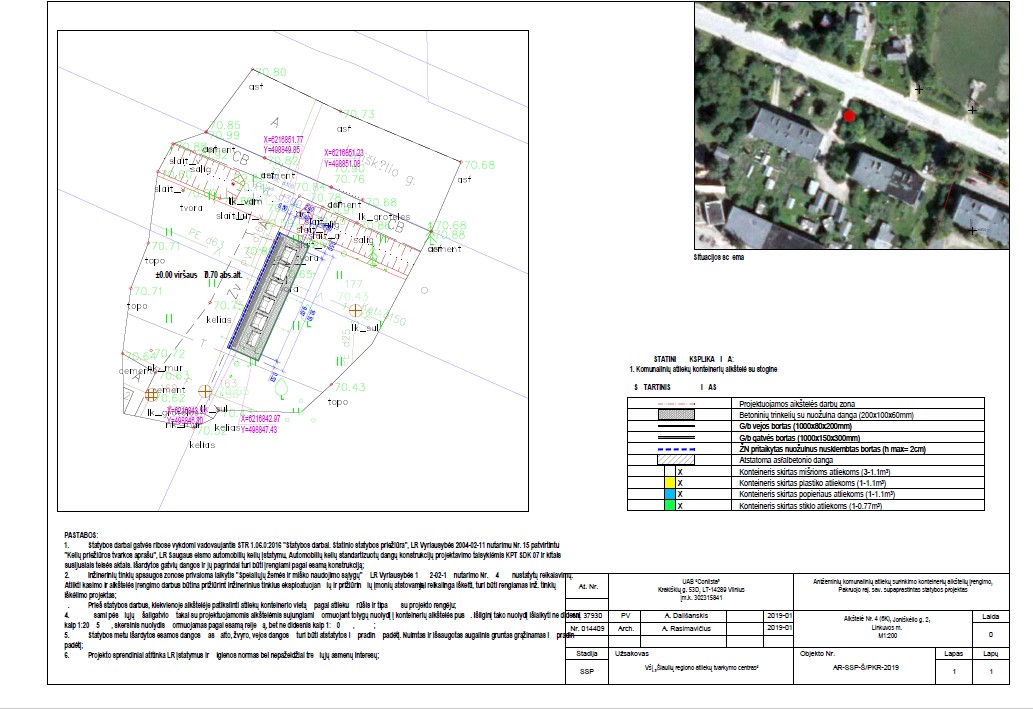1033x709 pixels.
Task: Click the scale text "M1:200"
Action: click(887, 636)
